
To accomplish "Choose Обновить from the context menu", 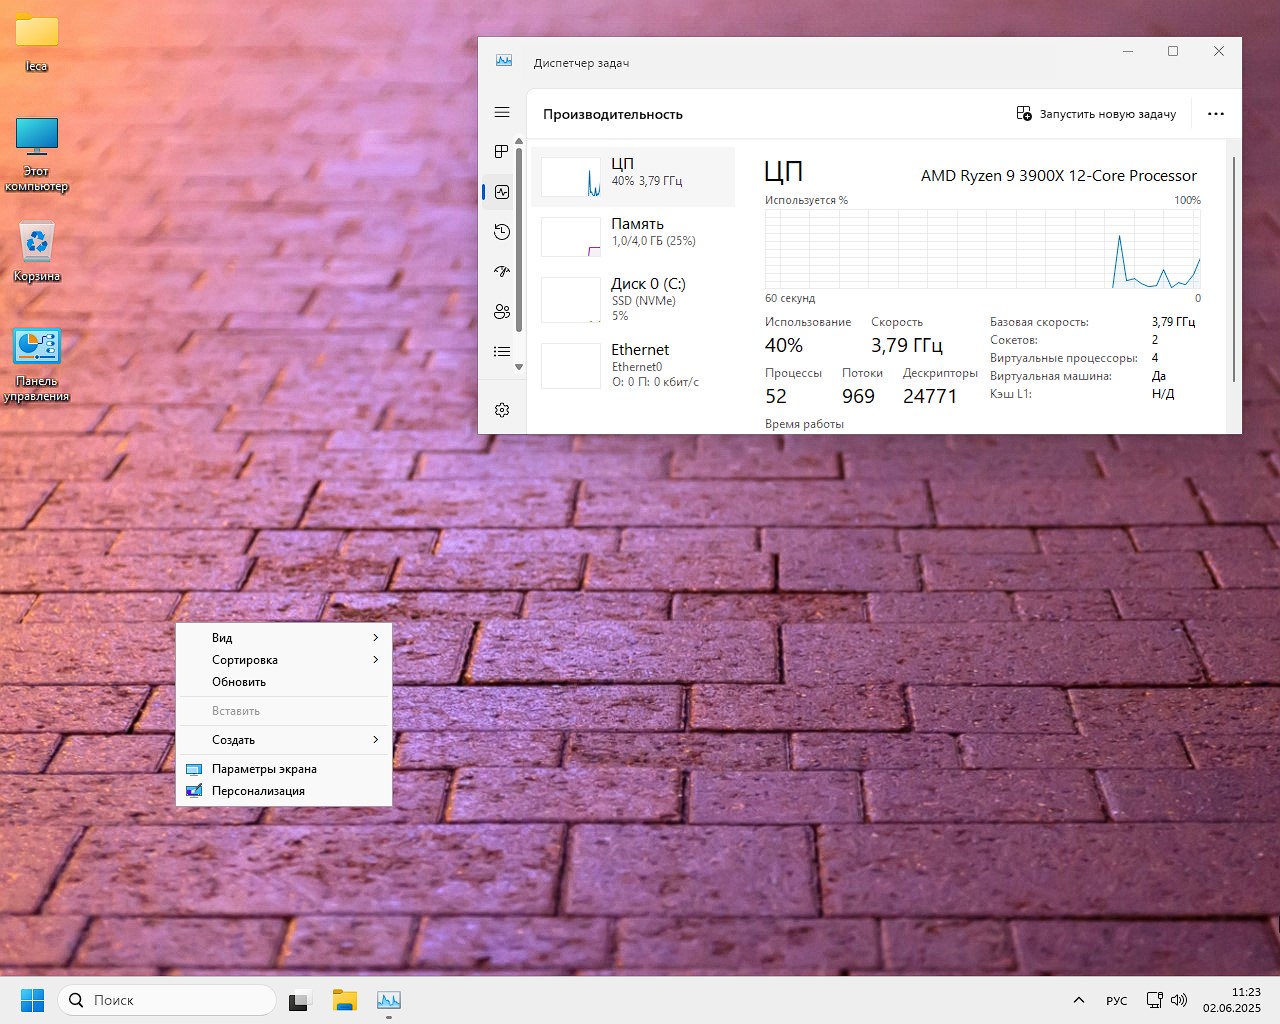I will click(239, 682).
